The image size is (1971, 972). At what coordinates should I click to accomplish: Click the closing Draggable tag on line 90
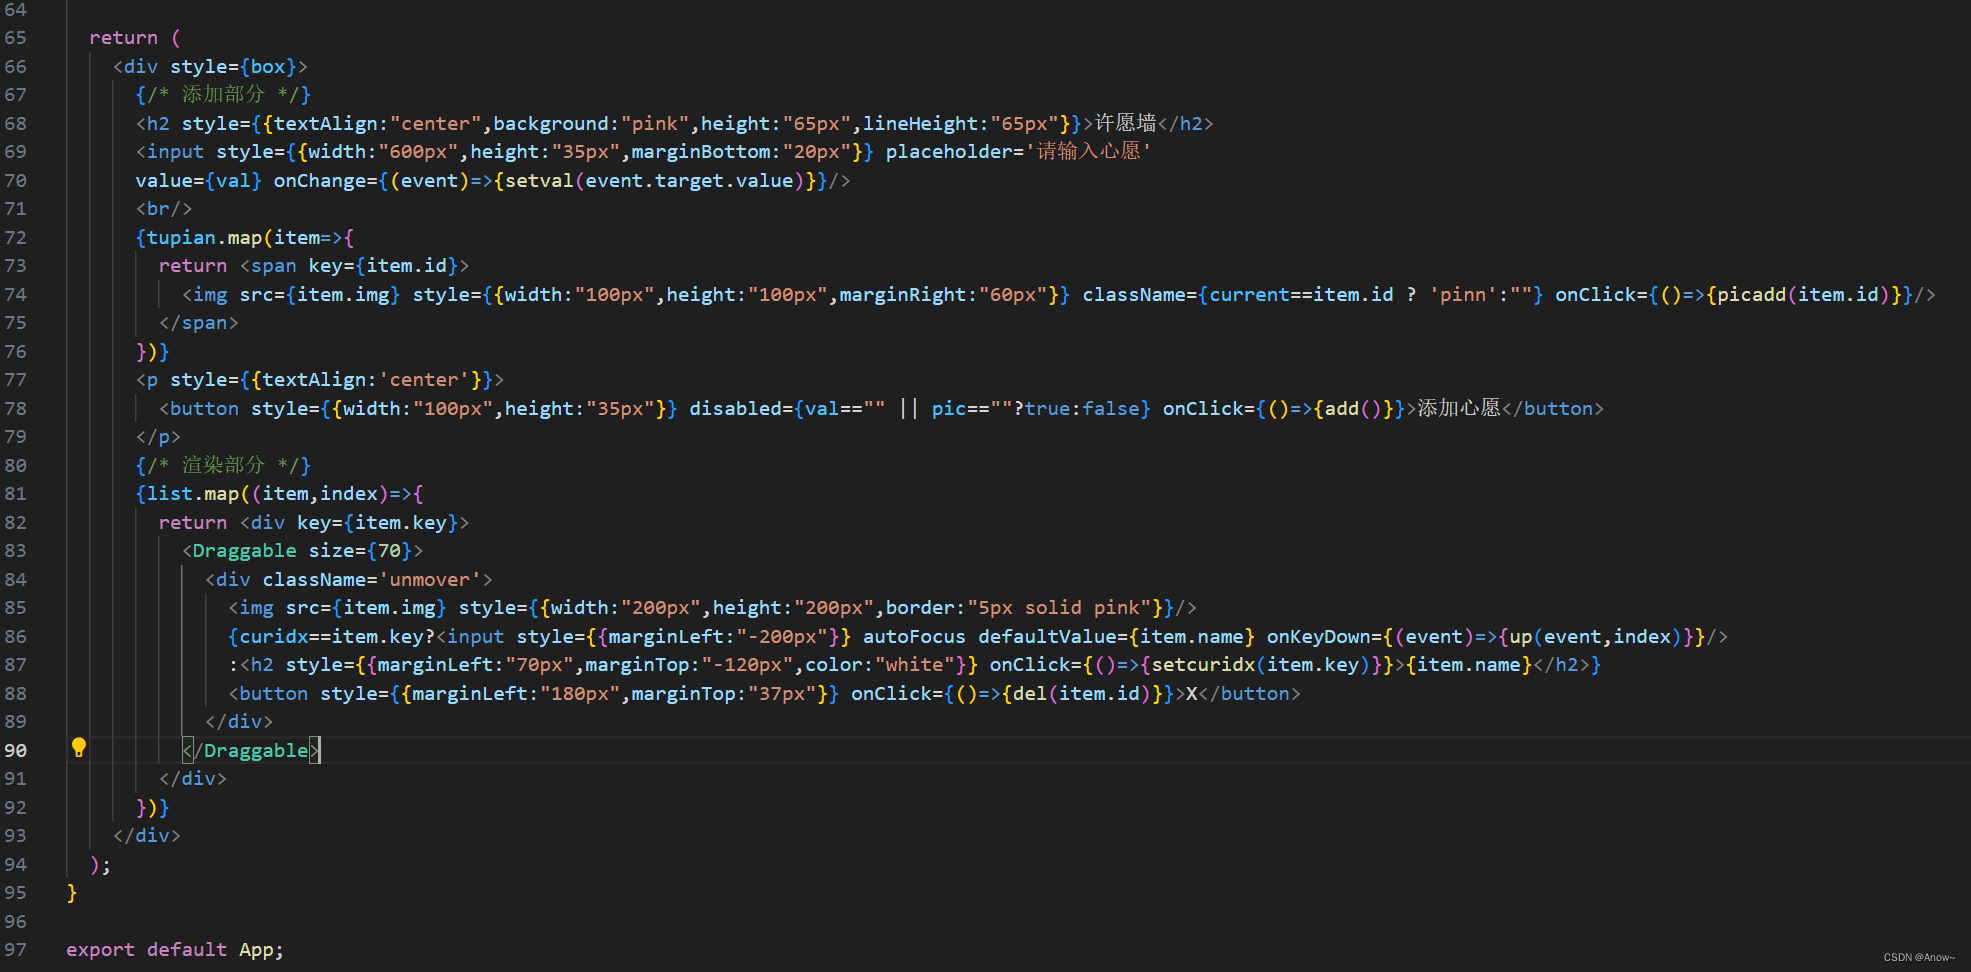coord(251,751)
